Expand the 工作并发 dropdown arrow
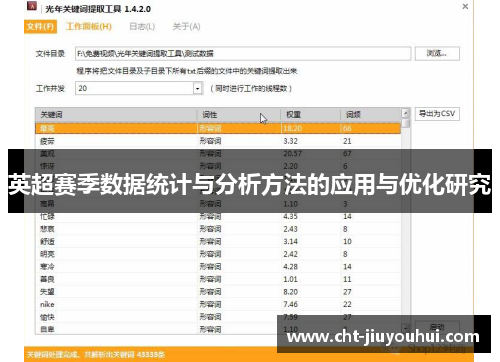This screenshot has height=362, width=500. pos(198,88)
